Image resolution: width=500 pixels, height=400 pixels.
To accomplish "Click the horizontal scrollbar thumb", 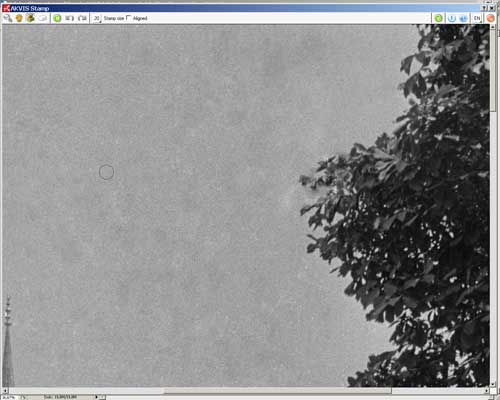I will tap(277, 390).
